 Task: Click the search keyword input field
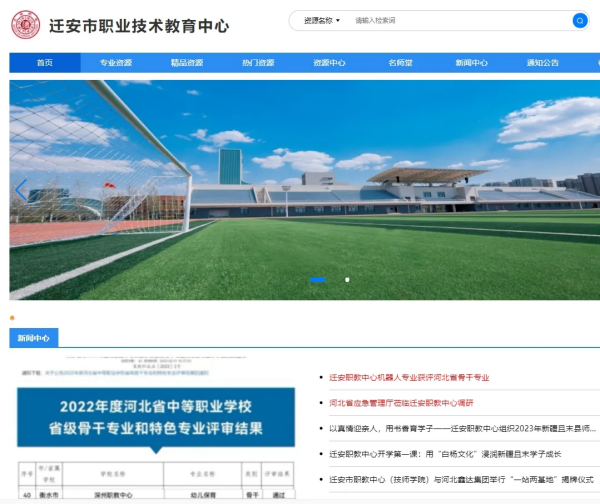460,20
